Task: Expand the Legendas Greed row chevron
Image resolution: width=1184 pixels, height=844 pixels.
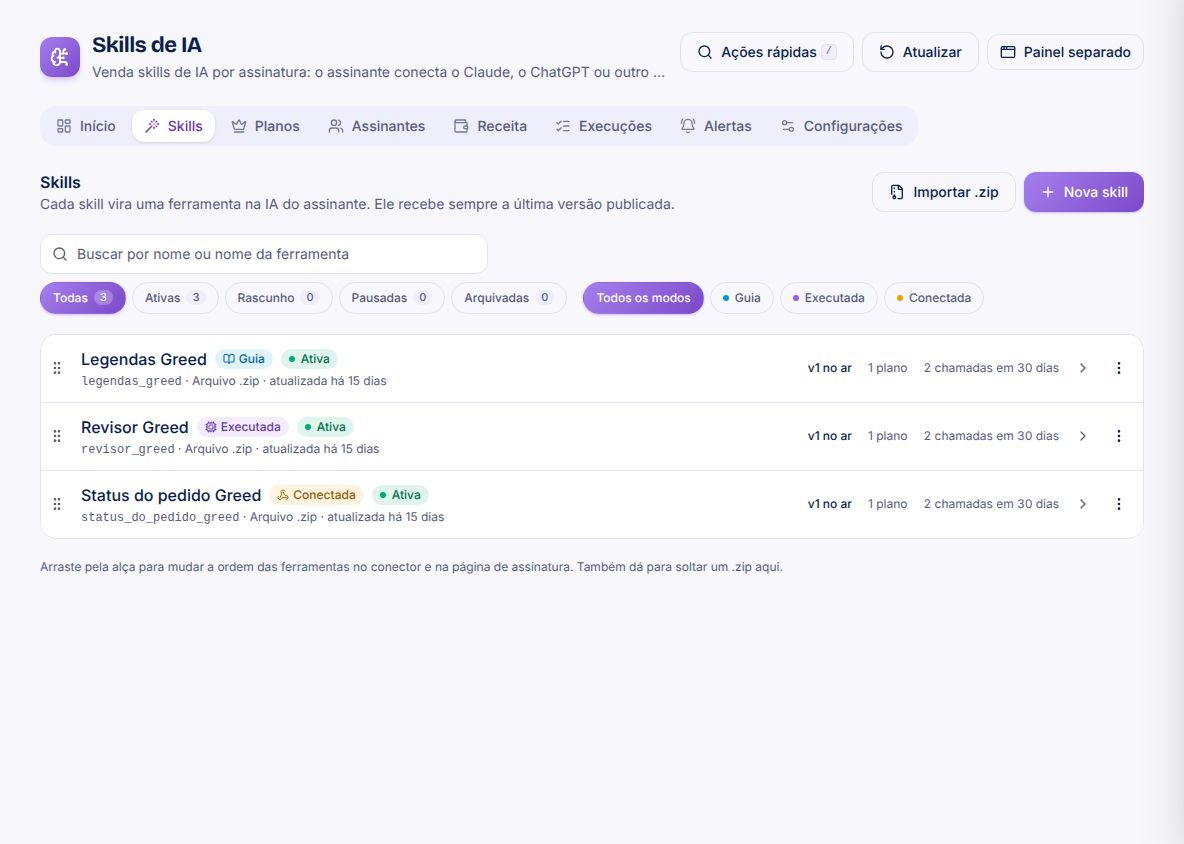Action: 1083,368
